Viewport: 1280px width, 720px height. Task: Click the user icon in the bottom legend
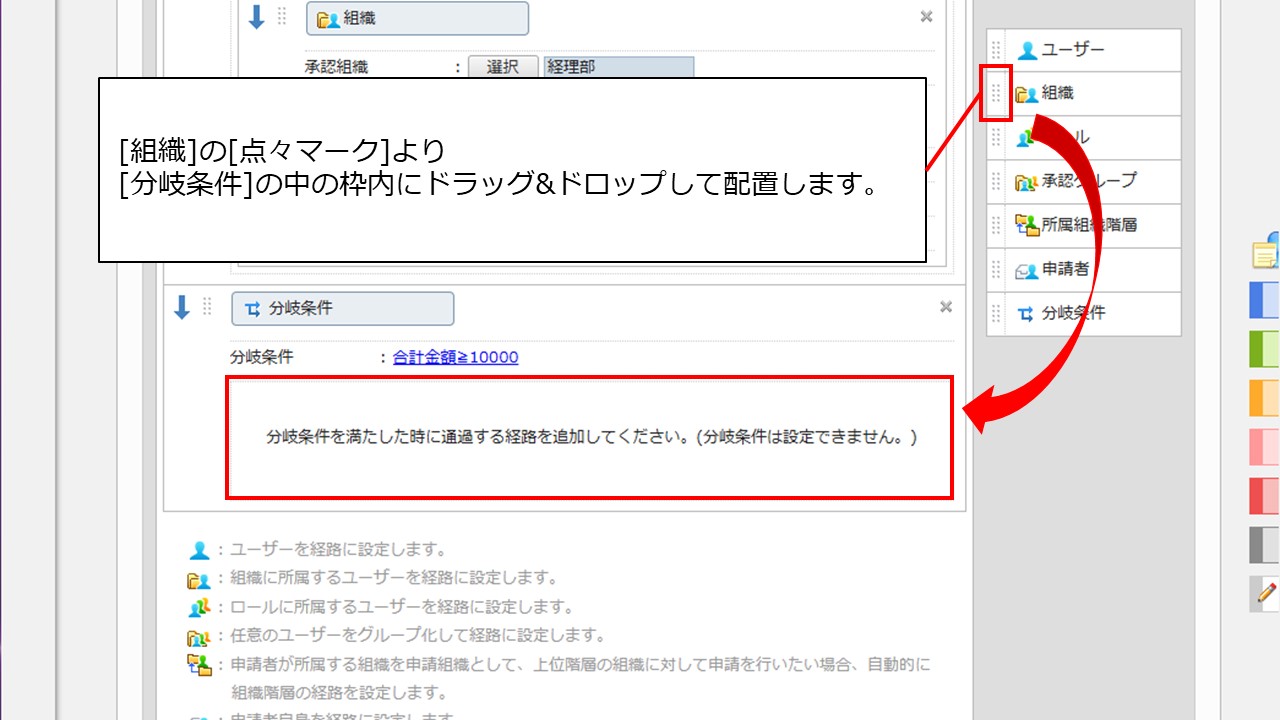coord(199,550)
